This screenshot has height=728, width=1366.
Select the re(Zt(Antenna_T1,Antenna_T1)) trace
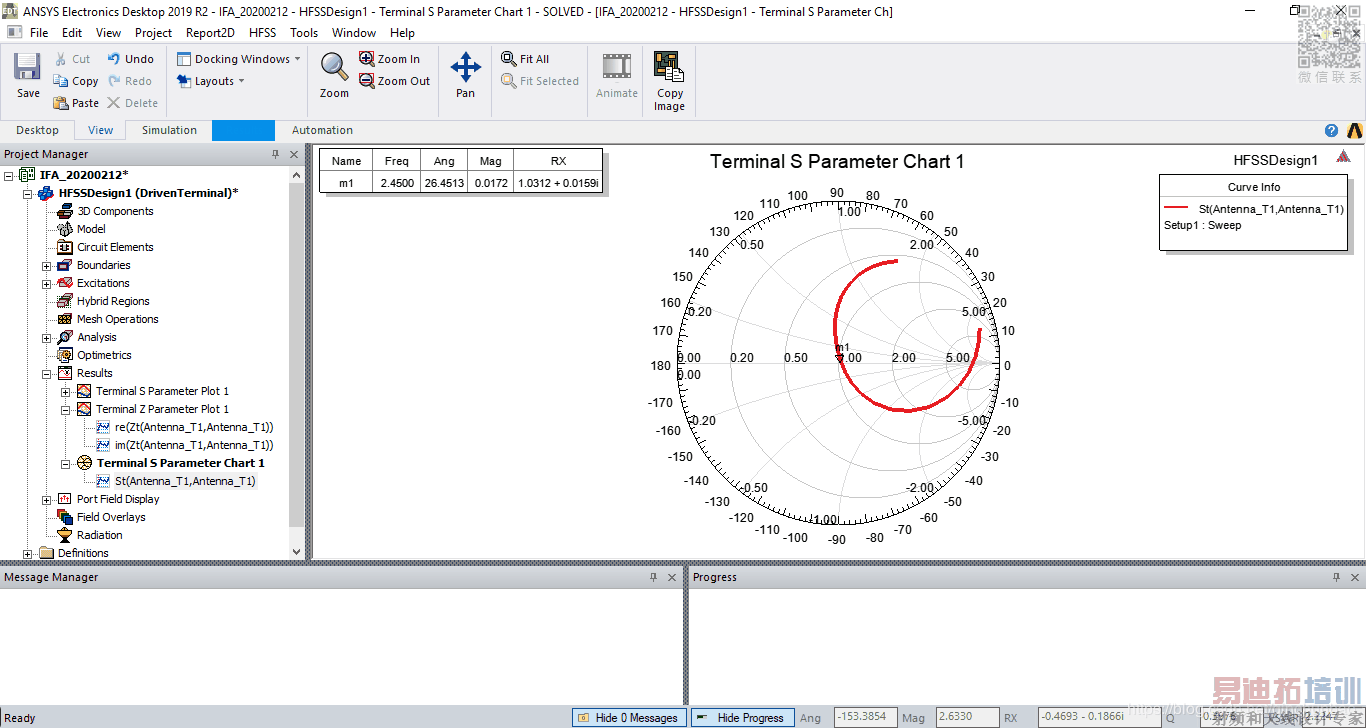[x=194, y=427]
